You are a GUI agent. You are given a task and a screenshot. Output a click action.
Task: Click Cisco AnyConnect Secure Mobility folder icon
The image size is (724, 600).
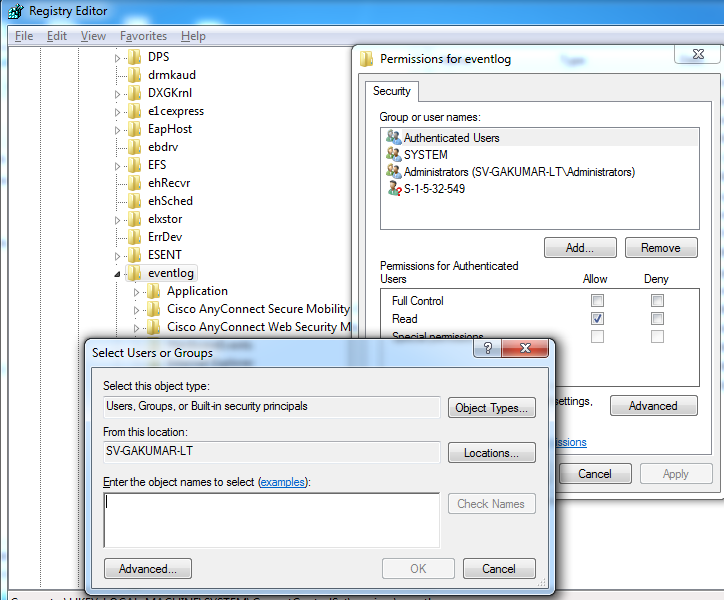153,309
